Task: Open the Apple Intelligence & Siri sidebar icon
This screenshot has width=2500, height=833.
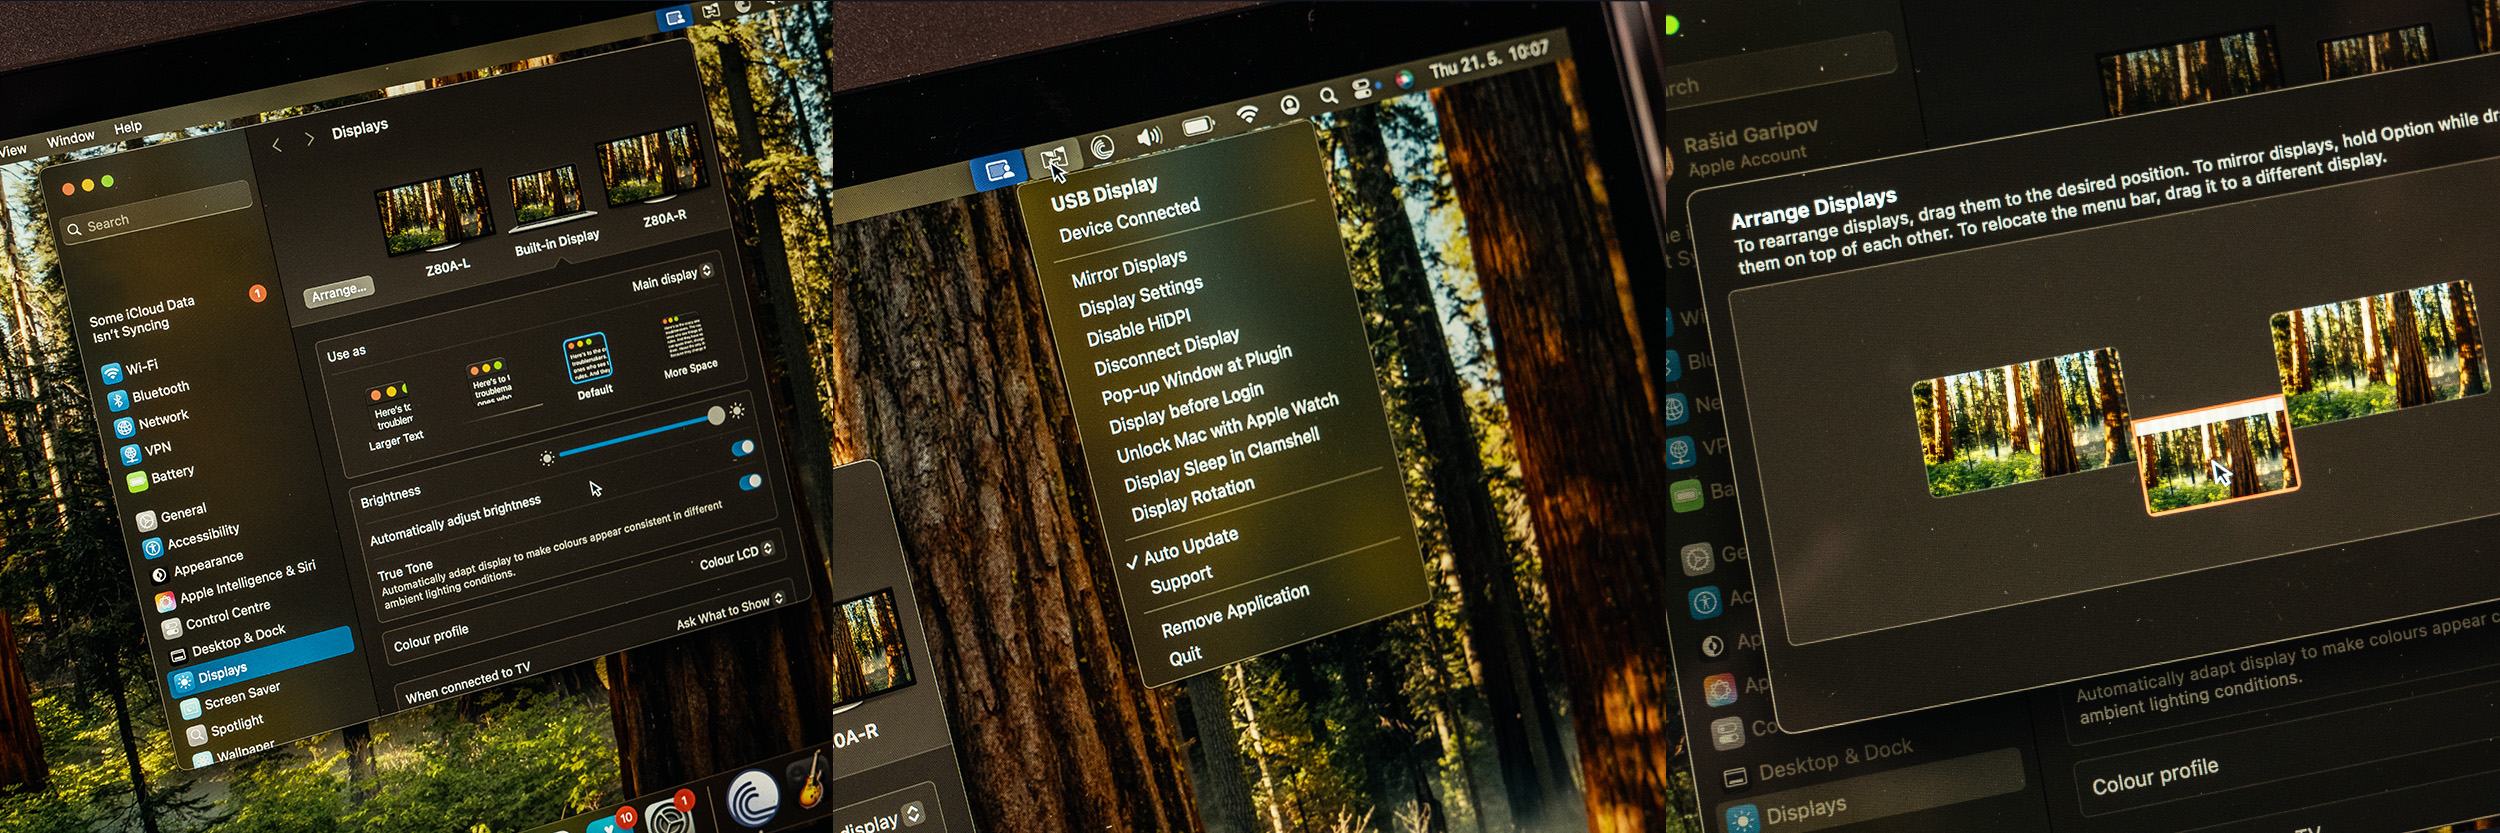Action: coord(164,602)
